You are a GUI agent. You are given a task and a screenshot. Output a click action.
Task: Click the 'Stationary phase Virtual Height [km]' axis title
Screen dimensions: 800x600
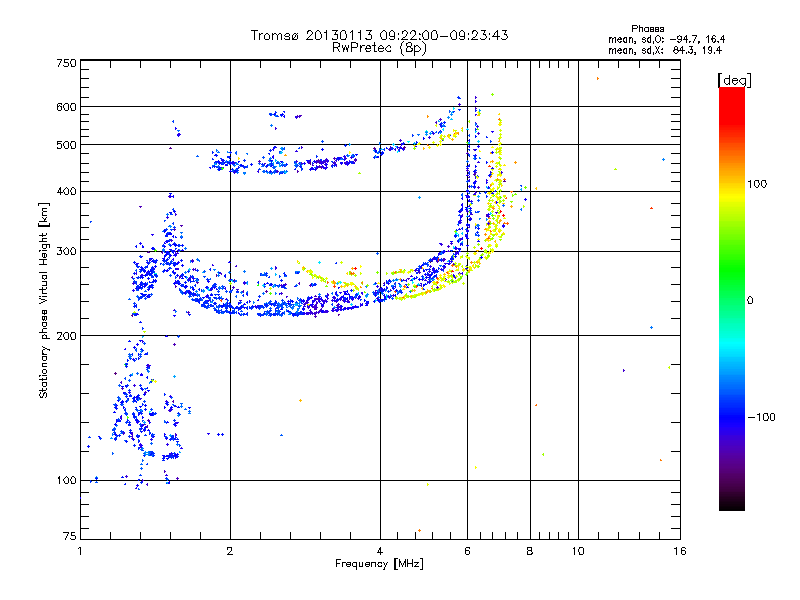44,301
